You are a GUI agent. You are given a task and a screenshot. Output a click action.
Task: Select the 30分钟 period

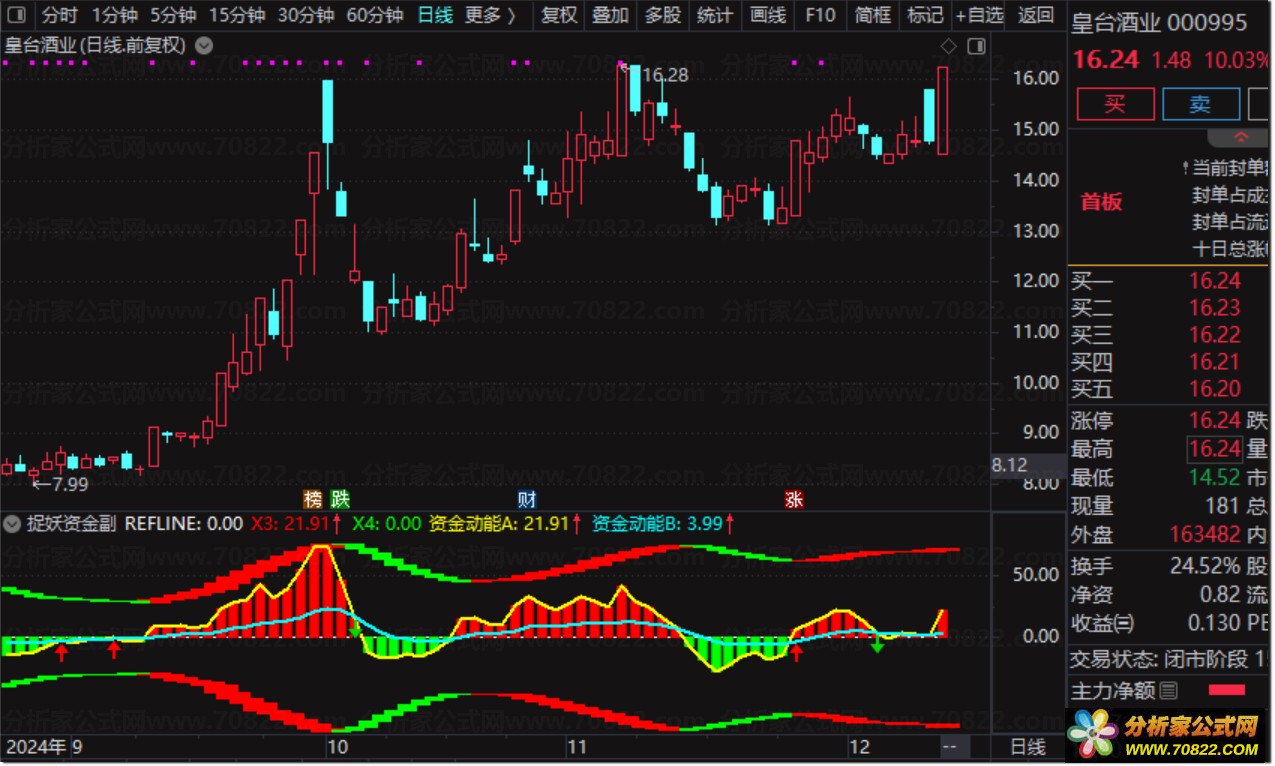point(305,15)
